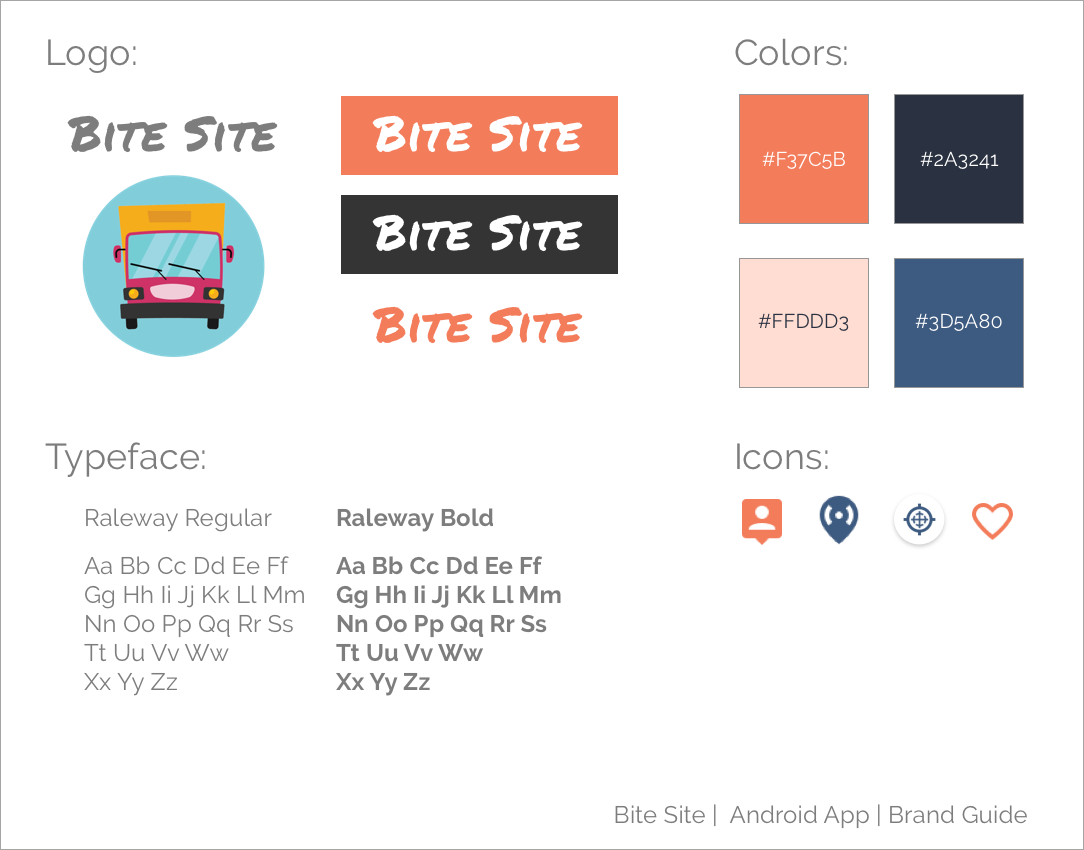Select the orange banner Bite Site logo
This screenshot has width=1084, height=850.
click(479, 135)
